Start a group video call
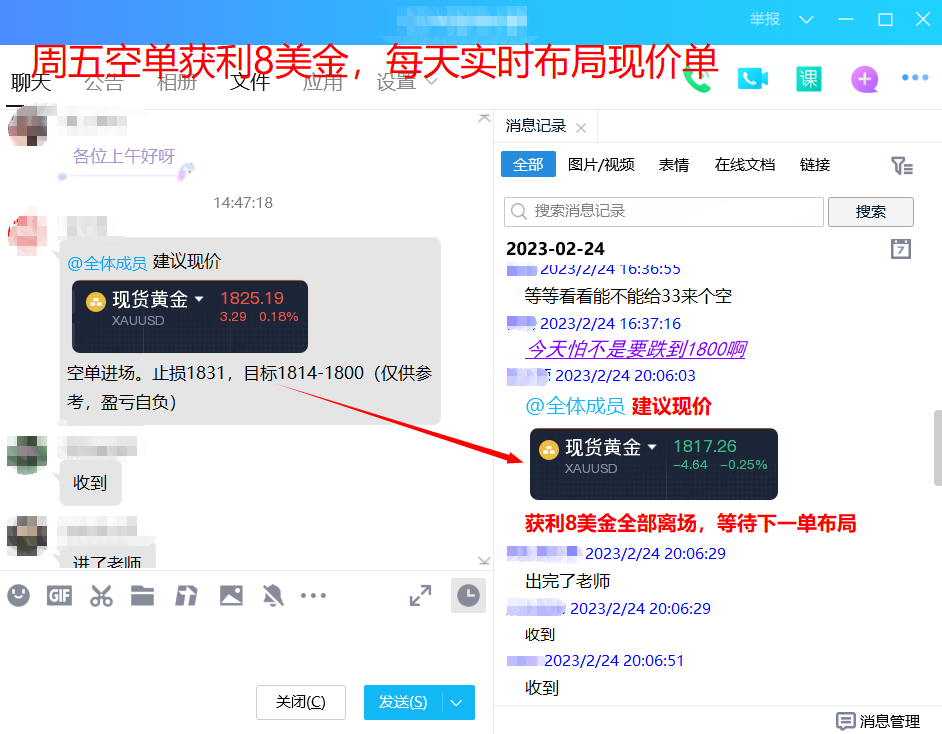The height and width of the screenshot is (734, 942). (752, 79)
